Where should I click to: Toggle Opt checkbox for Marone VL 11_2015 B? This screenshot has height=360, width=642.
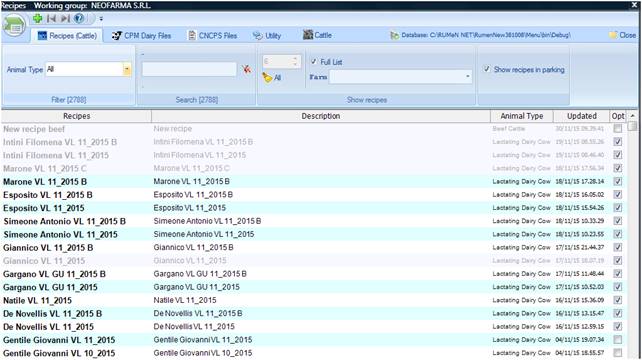[617, 181]
